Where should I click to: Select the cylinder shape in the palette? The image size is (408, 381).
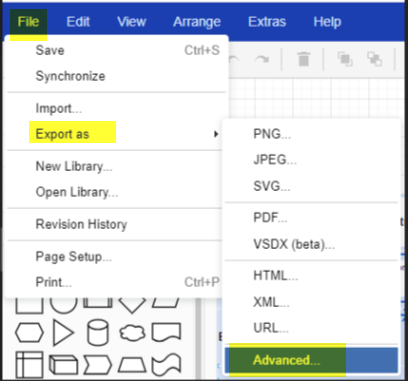(x=98, y=332)
